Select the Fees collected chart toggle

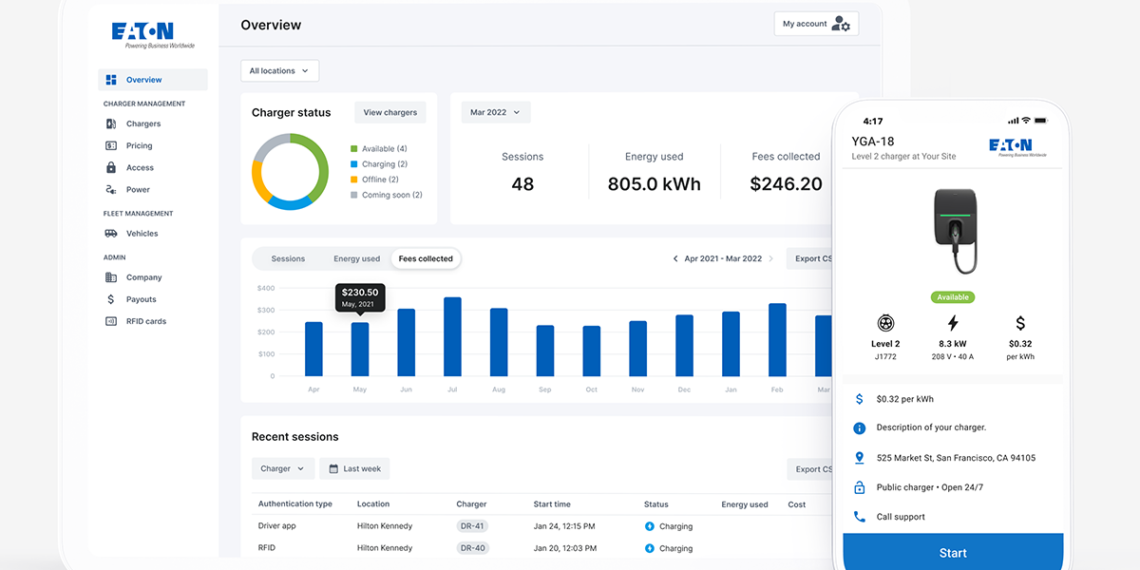click(x=426, y=259)
